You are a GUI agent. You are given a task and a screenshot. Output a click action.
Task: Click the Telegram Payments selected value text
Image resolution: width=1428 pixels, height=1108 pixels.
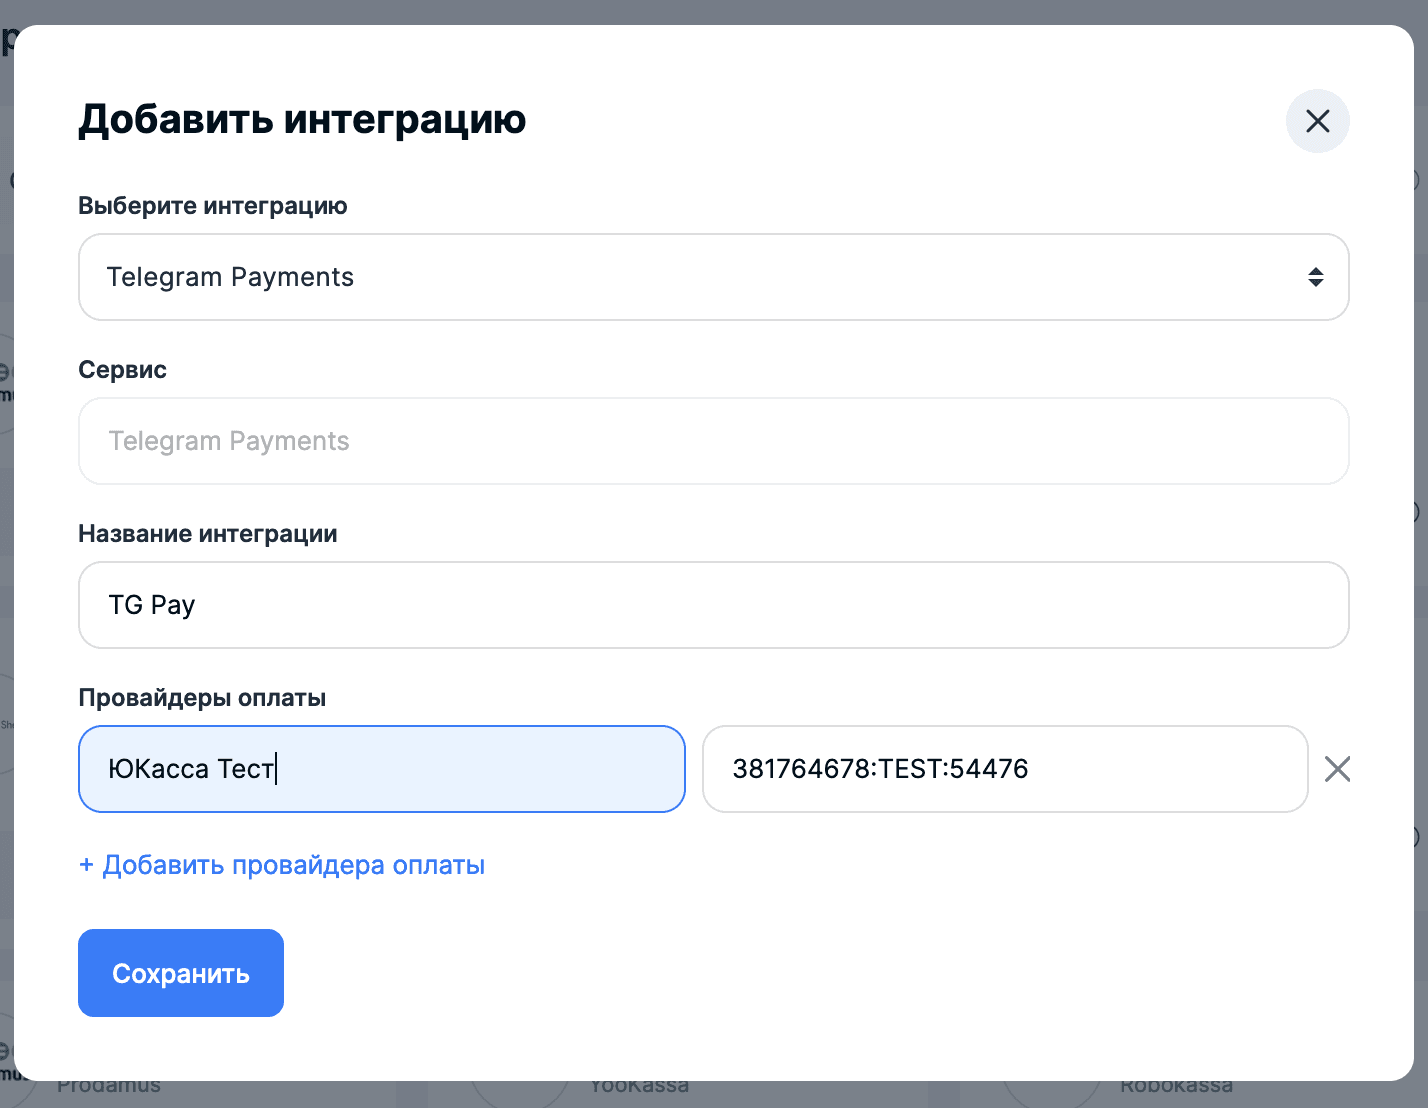point(230,277)
